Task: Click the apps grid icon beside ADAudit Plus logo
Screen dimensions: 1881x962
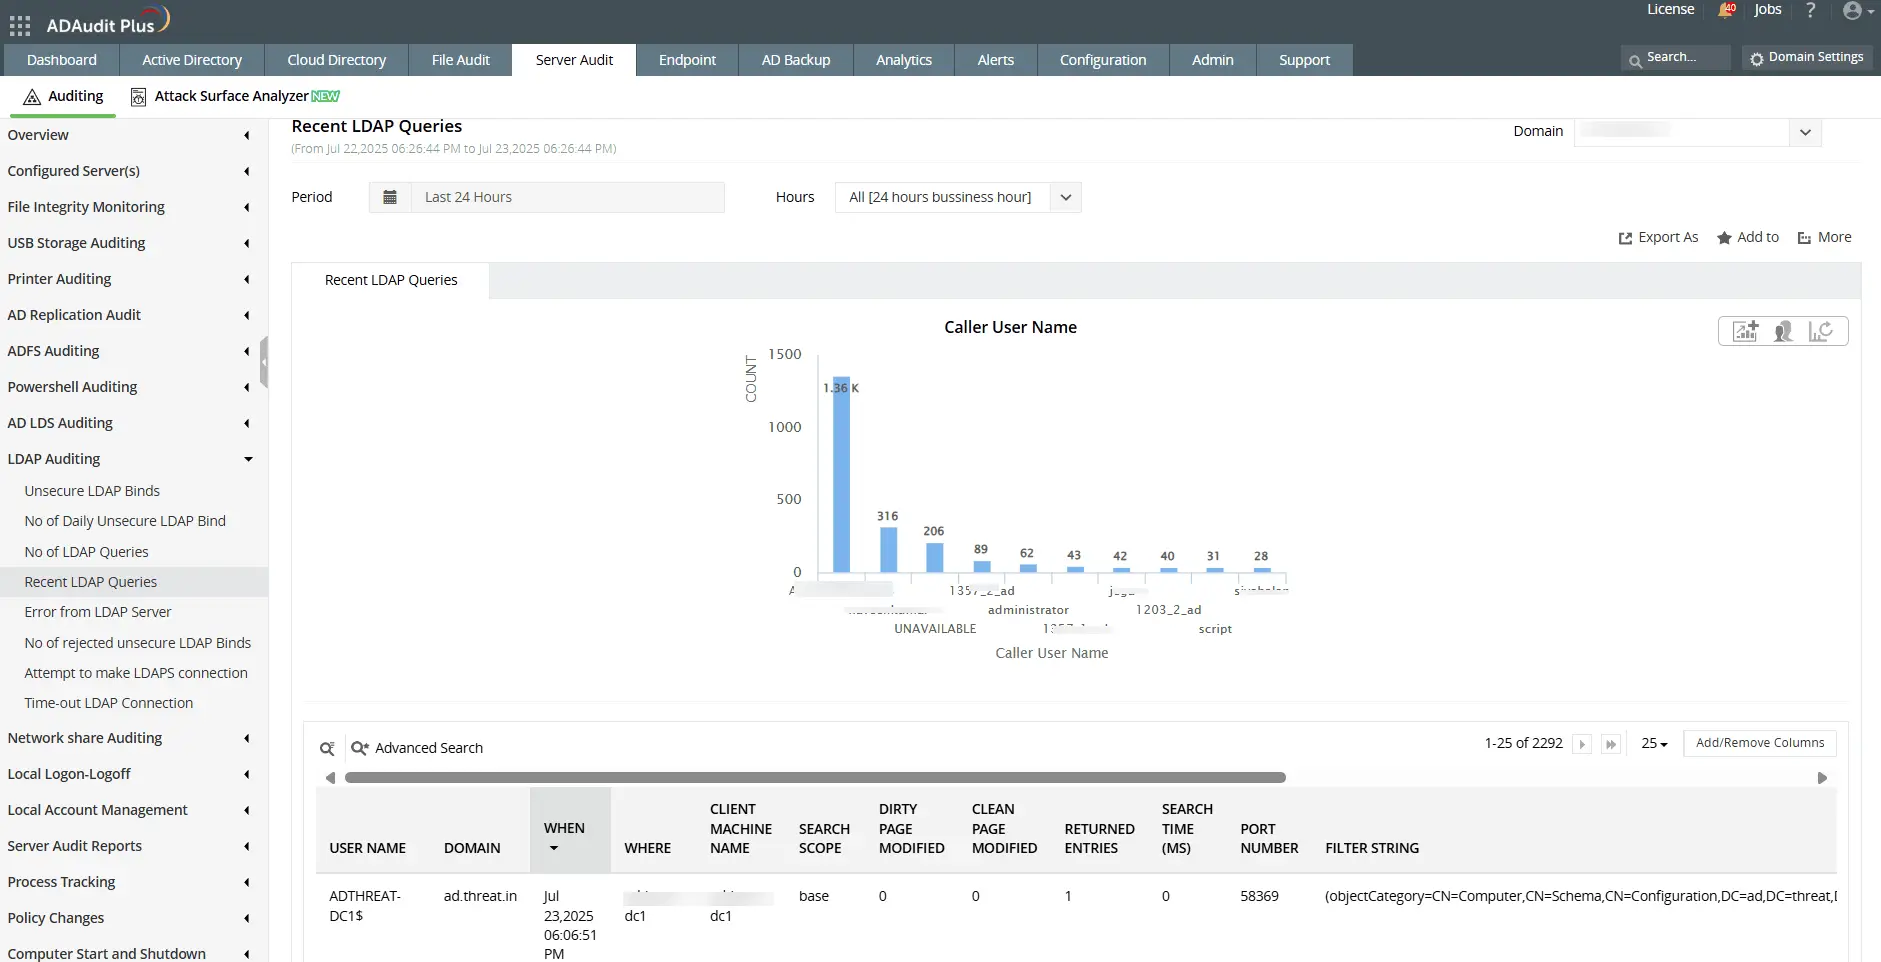Action: (19, 25)
